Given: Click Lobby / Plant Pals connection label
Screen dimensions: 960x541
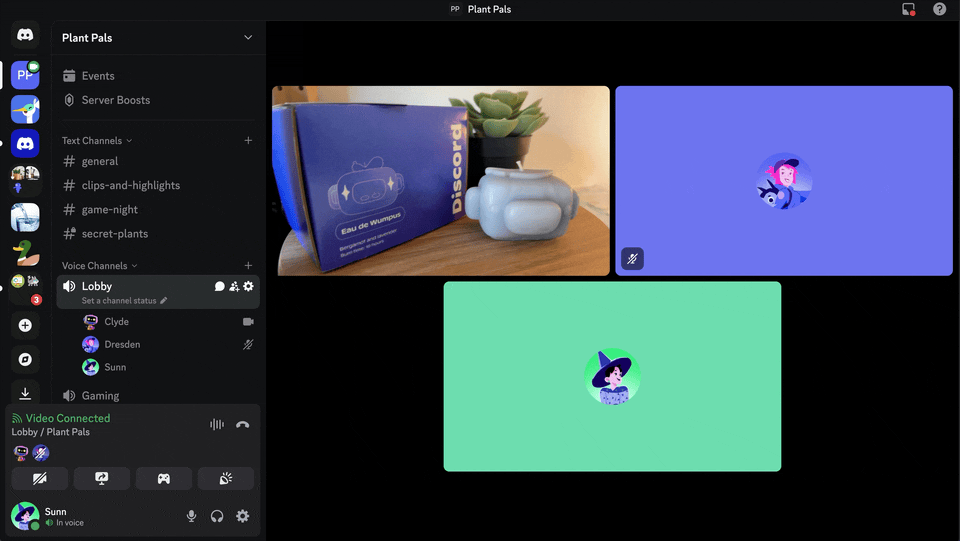Looking at the screenshot, I should [x=50, y=432].
